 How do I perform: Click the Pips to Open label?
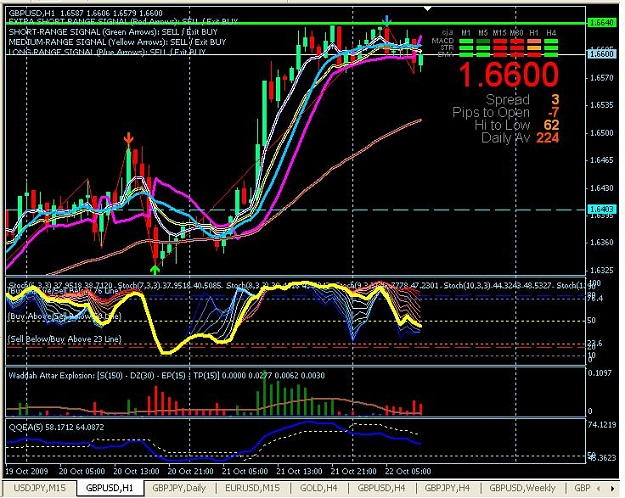point(491,112)
